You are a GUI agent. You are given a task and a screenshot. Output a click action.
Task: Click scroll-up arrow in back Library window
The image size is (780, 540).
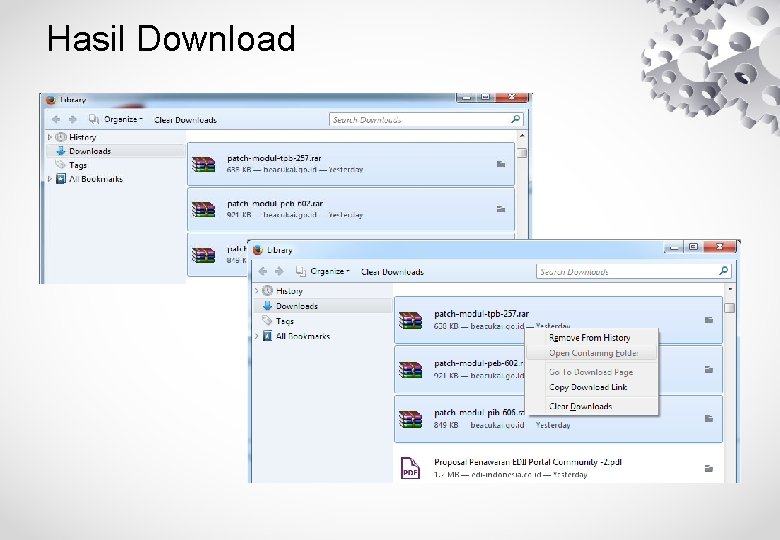click(x=522, y=135)
